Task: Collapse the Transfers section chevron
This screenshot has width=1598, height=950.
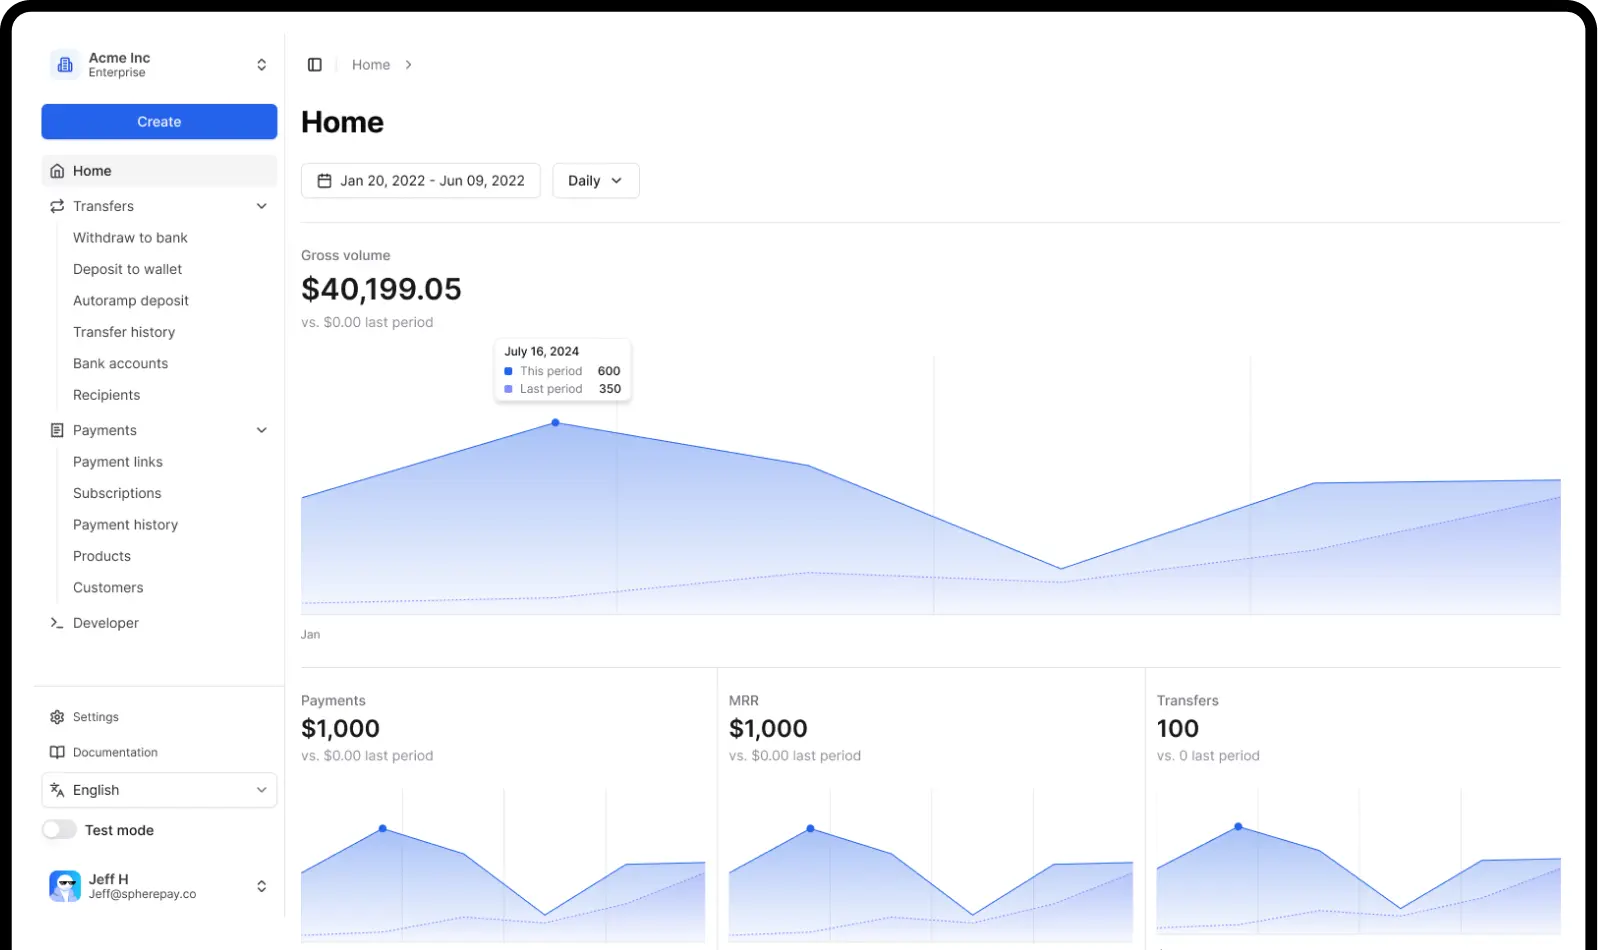Action: 262,206
